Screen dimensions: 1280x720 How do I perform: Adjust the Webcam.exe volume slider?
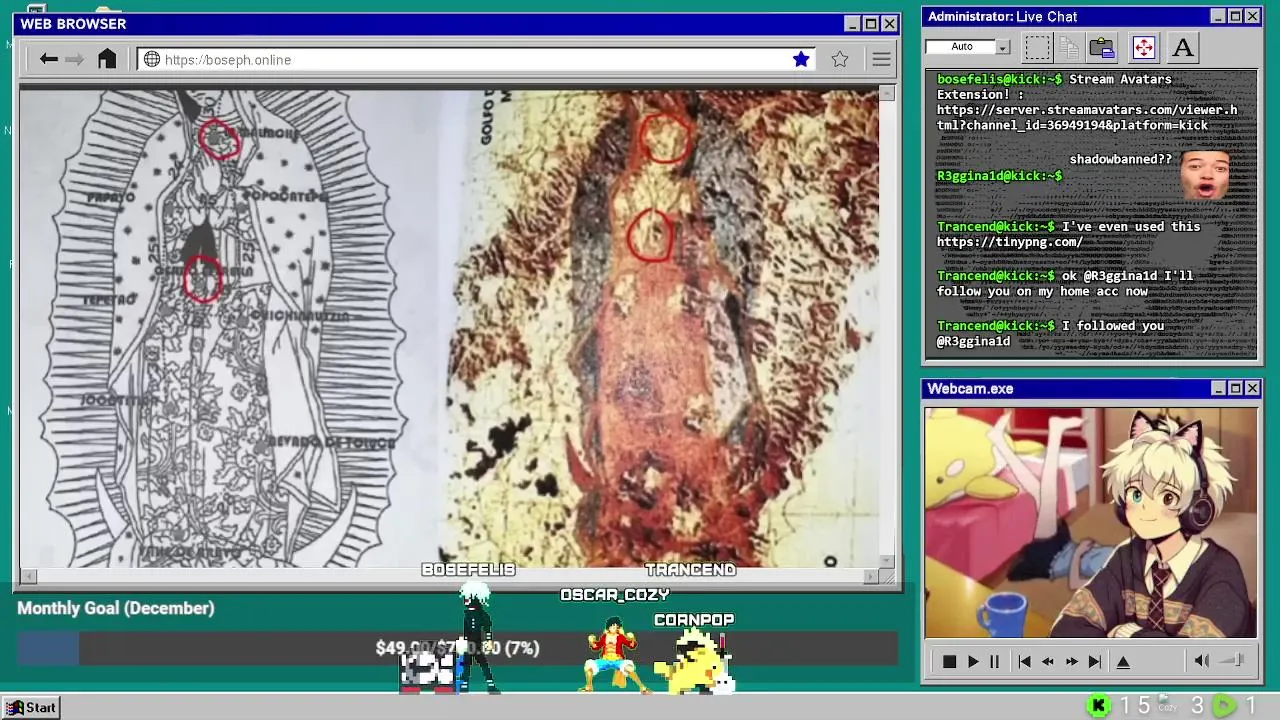tap(1233, 660)
